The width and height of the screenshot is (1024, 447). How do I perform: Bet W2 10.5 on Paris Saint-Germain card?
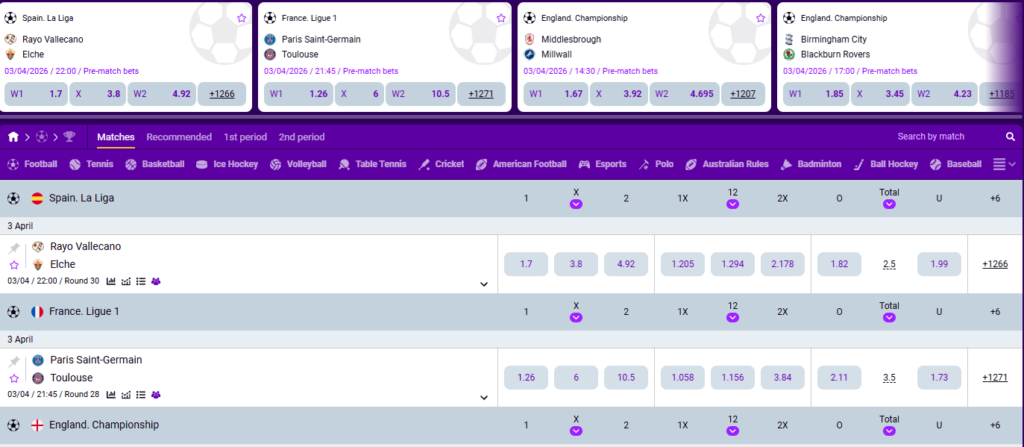(421, 94)
